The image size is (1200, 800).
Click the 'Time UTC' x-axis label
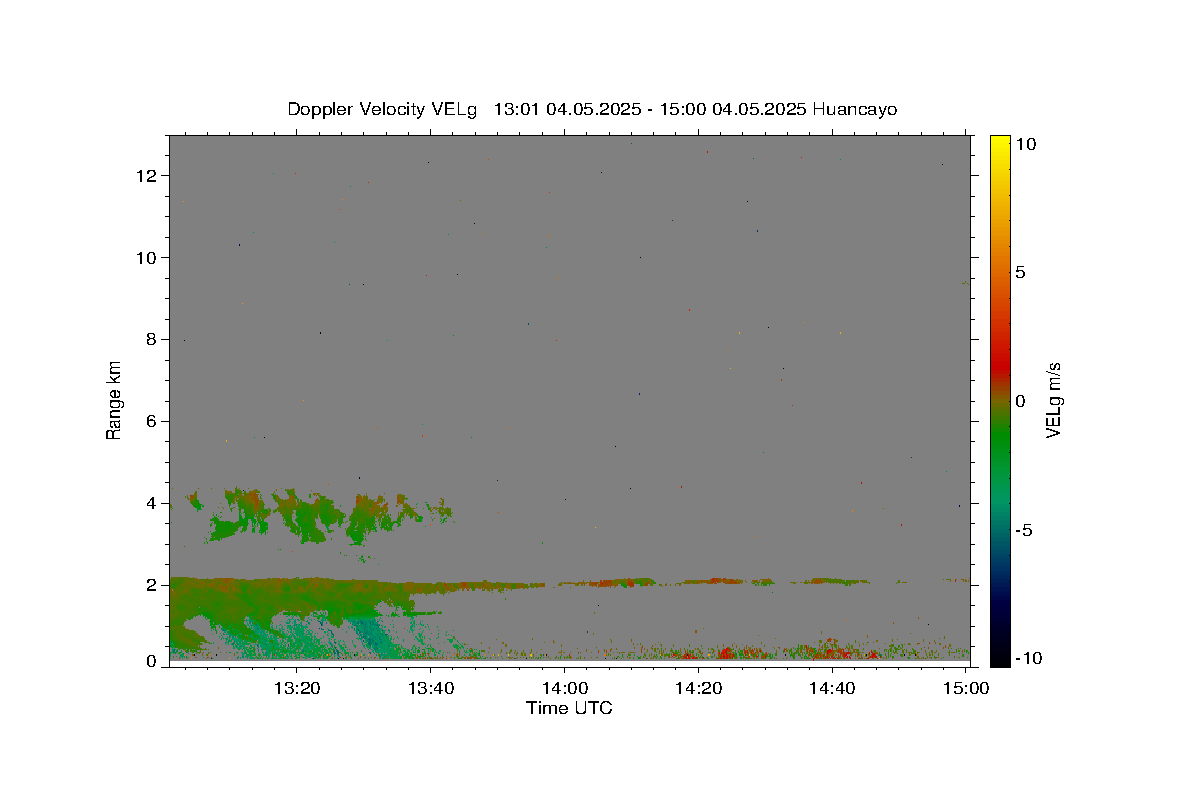click(569, 708)
